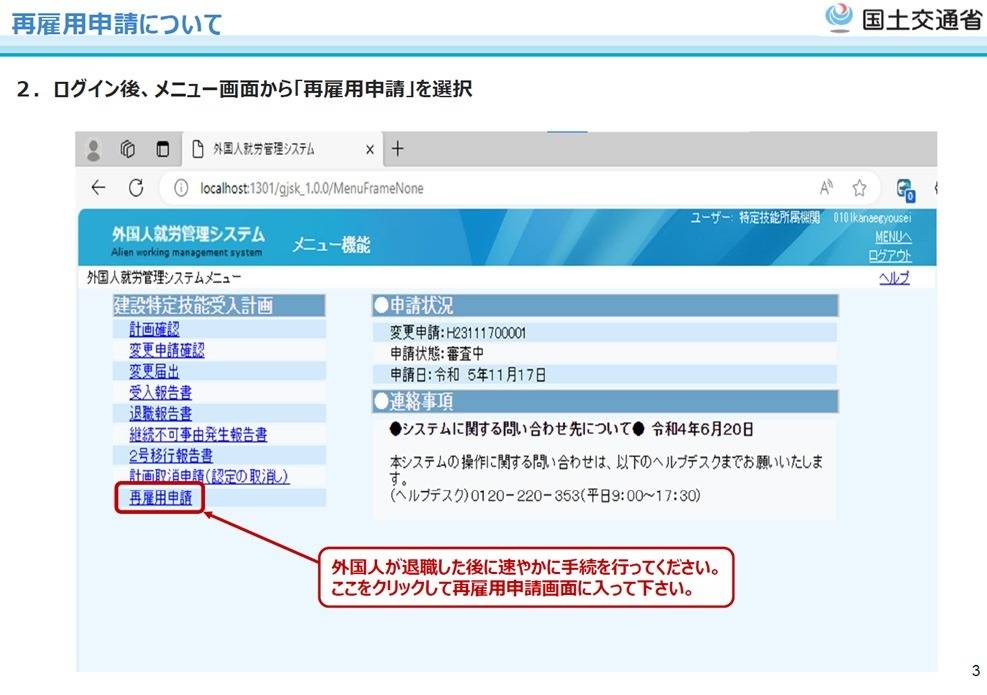This screenshot has height=695, width=987.
Task: View site information icon beside localhost URL
Action: (181, 188)
